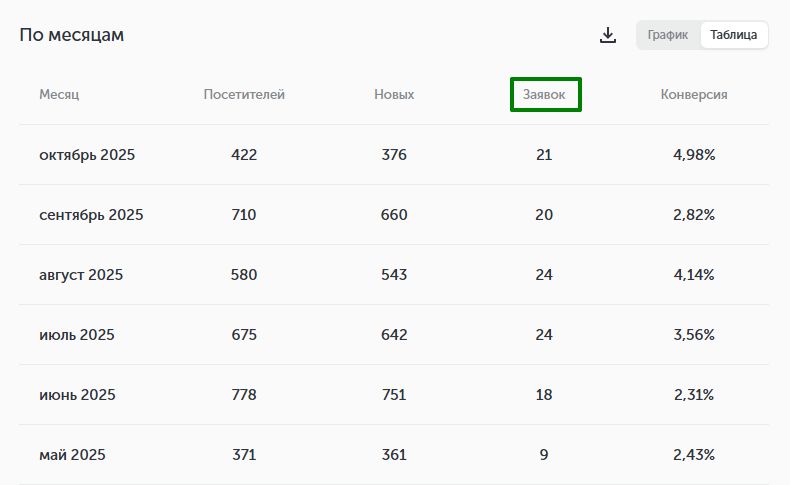
Task: Switch to the График view
Action: (x=668, y=35)
